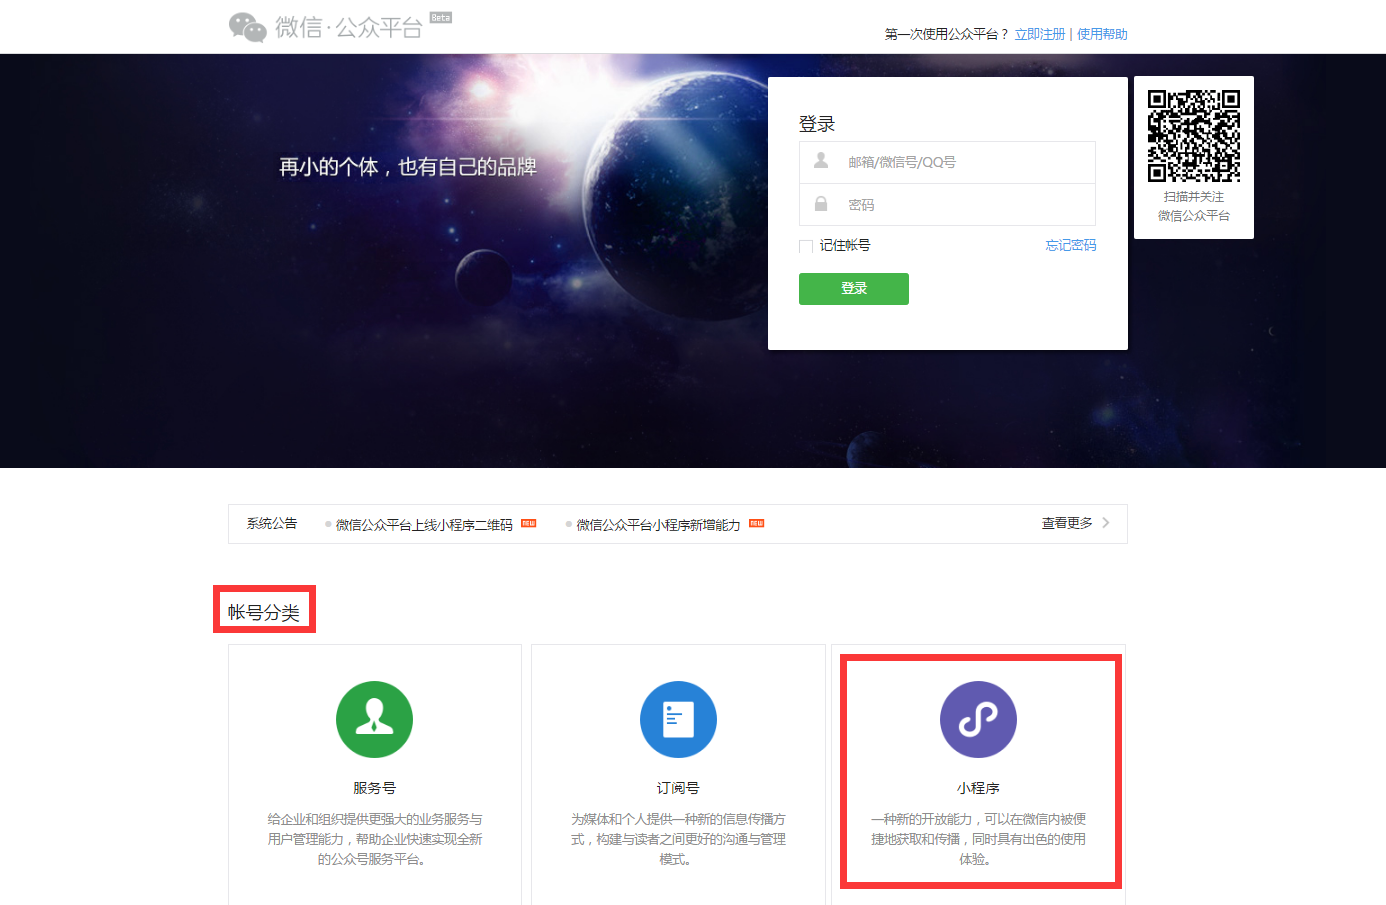Image resolution: width=1386 pixels, height=905 pixels.
Task: Click the WeChat logo icon in header
Action: [247, 27]
